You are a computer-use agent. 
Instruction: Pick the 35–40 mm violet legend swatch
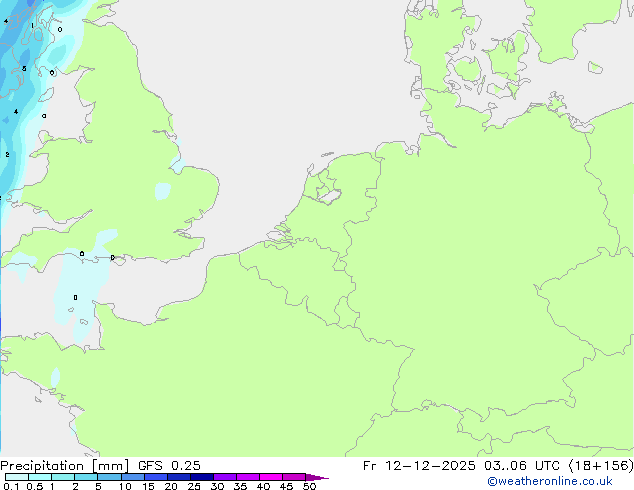coord(247,477)
